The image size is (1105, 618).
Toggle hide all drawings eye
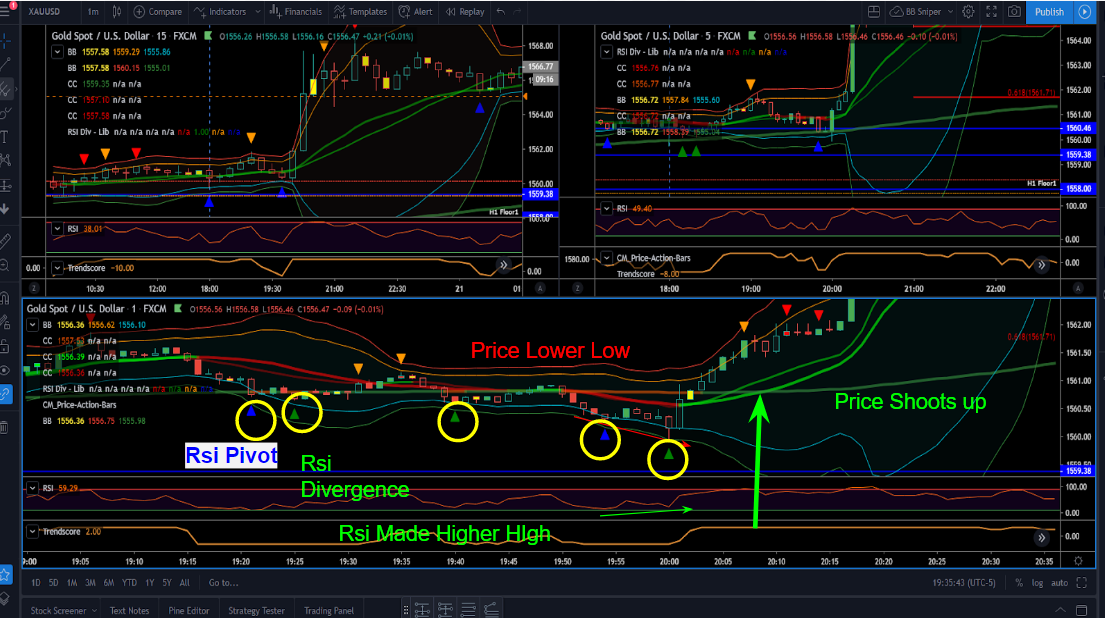(5, 370)
